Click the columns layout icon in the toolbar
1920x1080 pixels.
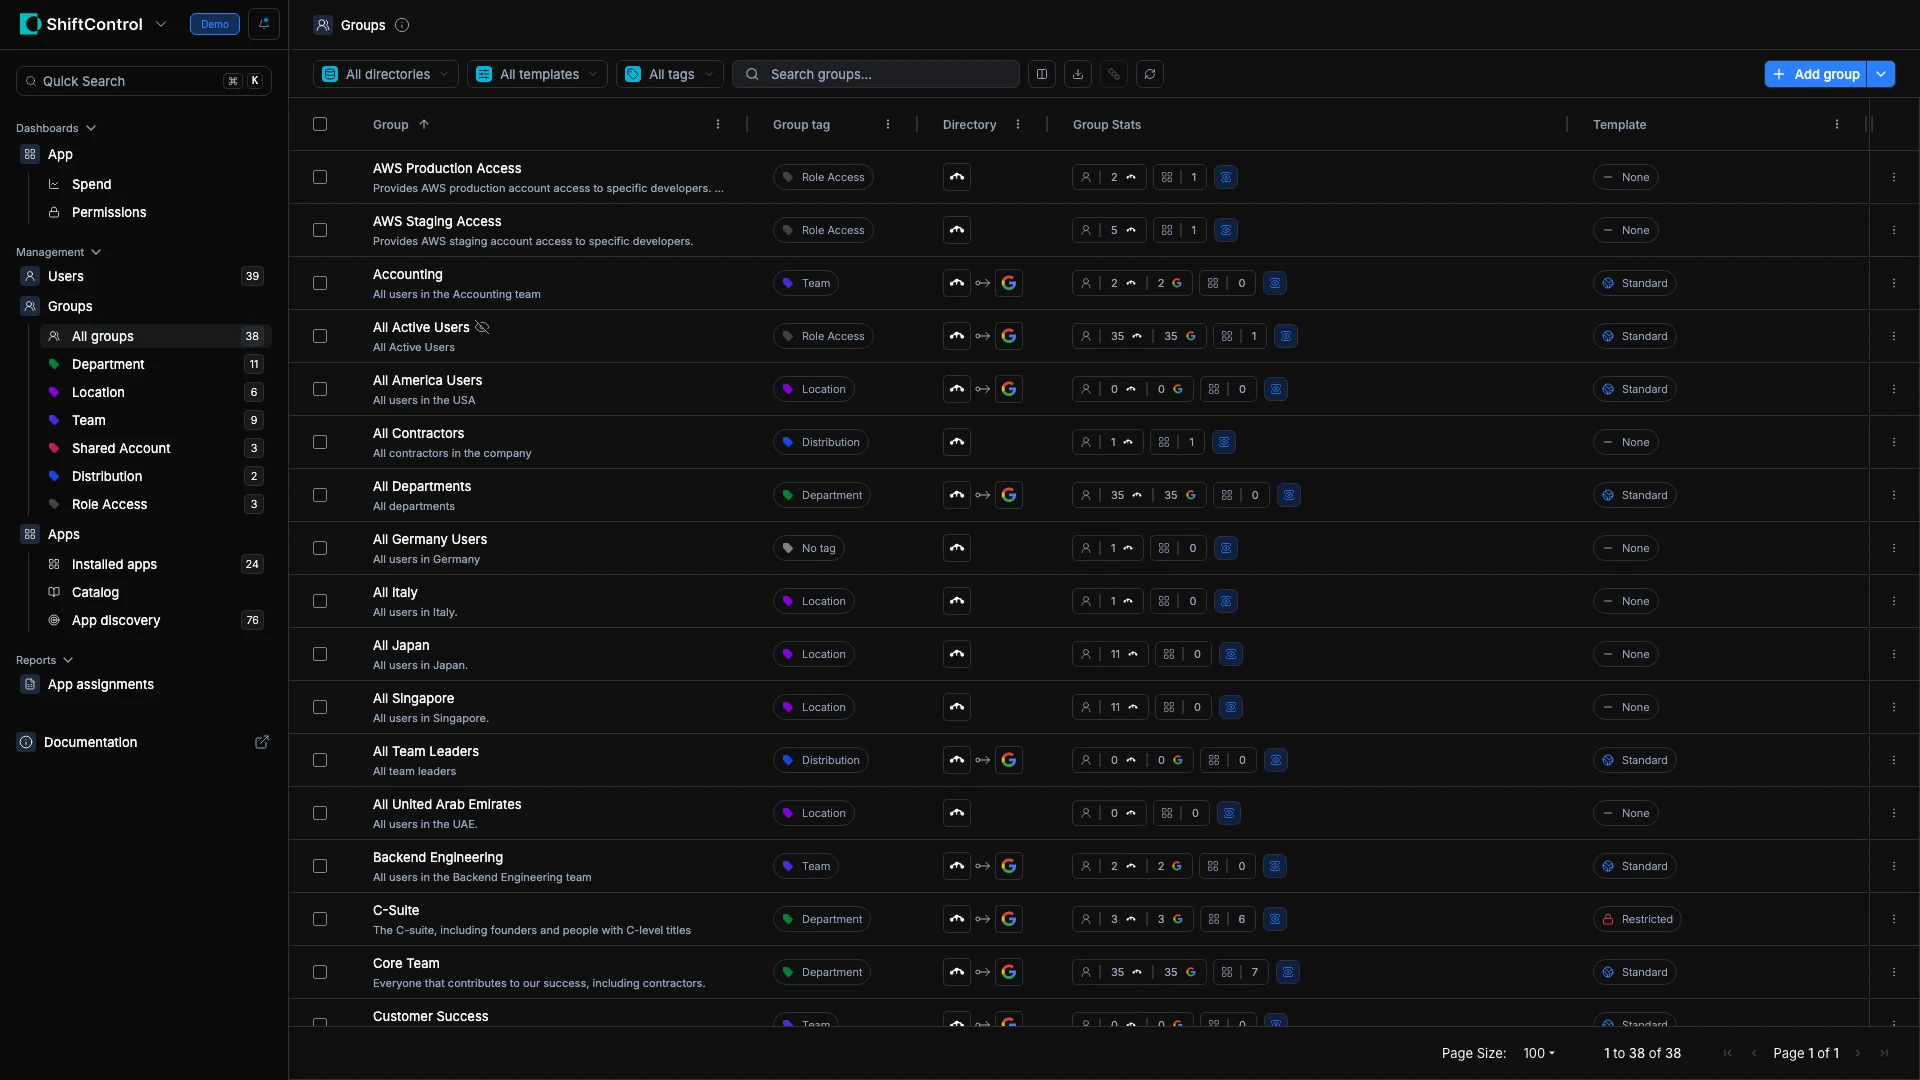(1042, 74)
